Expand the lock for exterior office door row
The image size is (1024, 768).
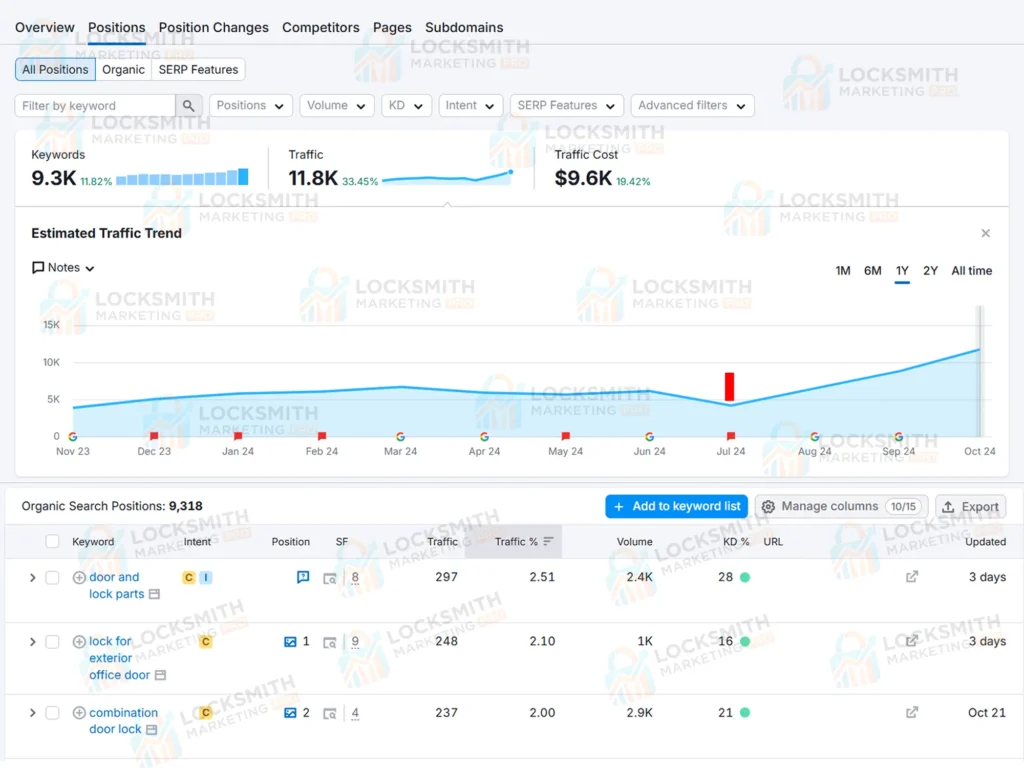(x=32, y=642)
